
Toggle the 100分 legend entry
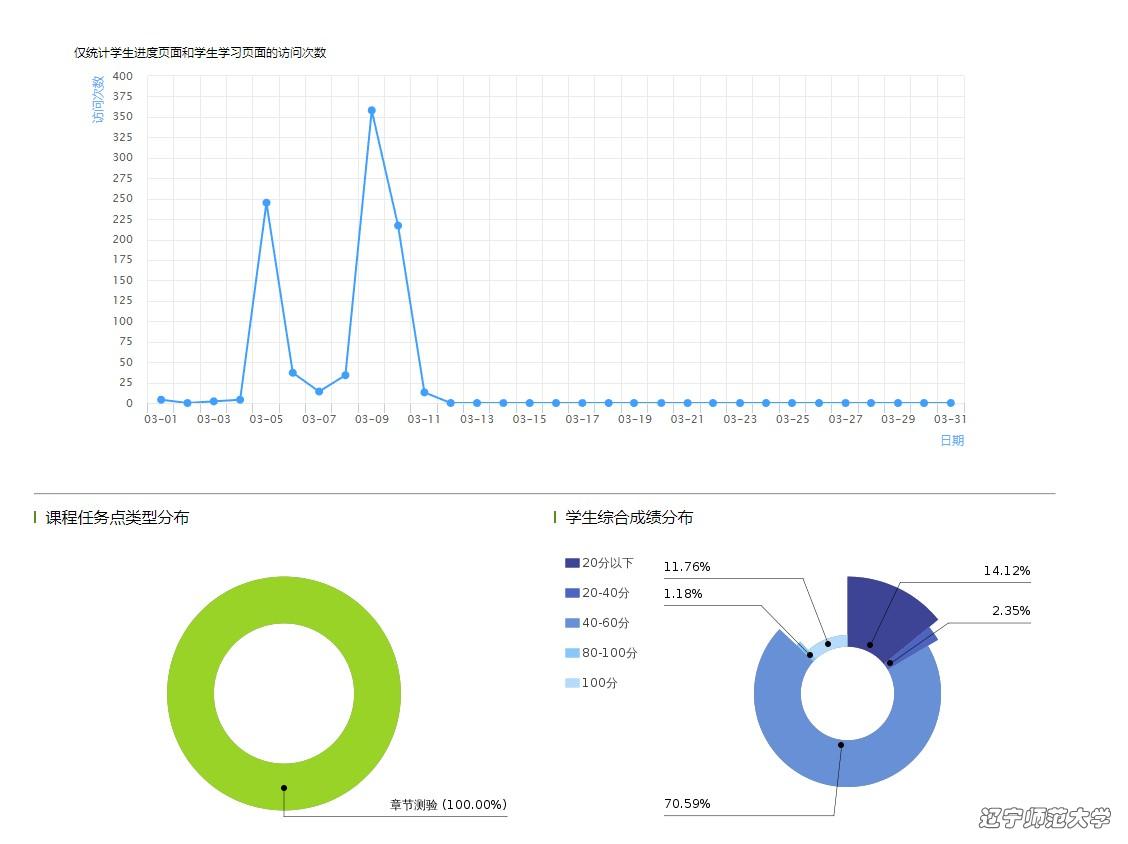click(x=590, y=683)
